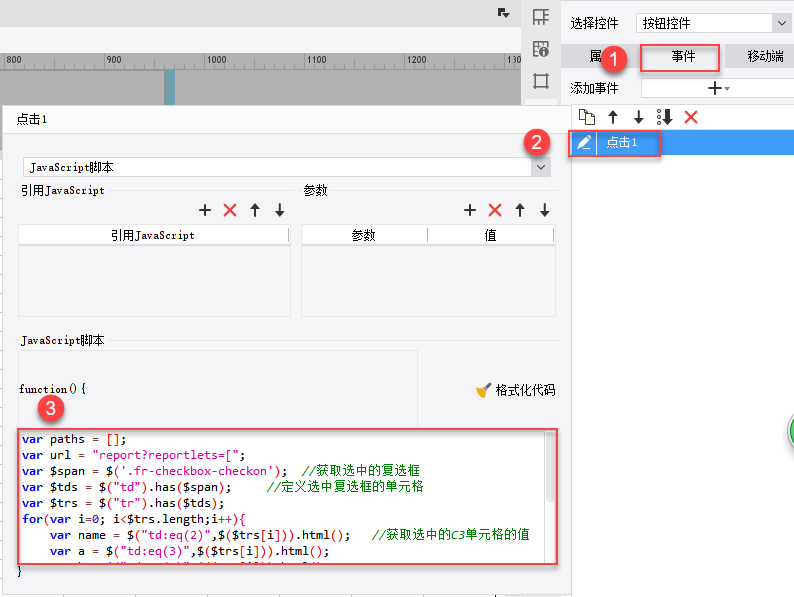Click the 'var paths = [];' code line
Image resolution: width=794 pixels, height=597 pixels.
click(74, 439)
